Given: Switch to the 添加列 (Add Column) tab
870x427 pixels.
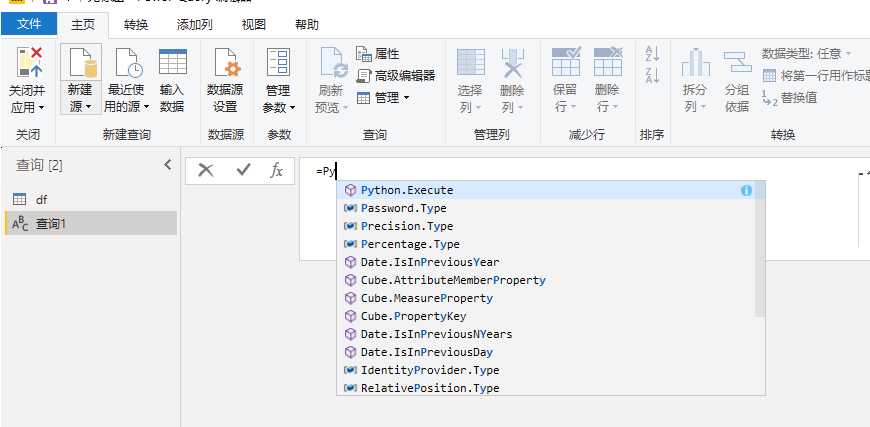Looking at the screenshot, I should (194, 24).
